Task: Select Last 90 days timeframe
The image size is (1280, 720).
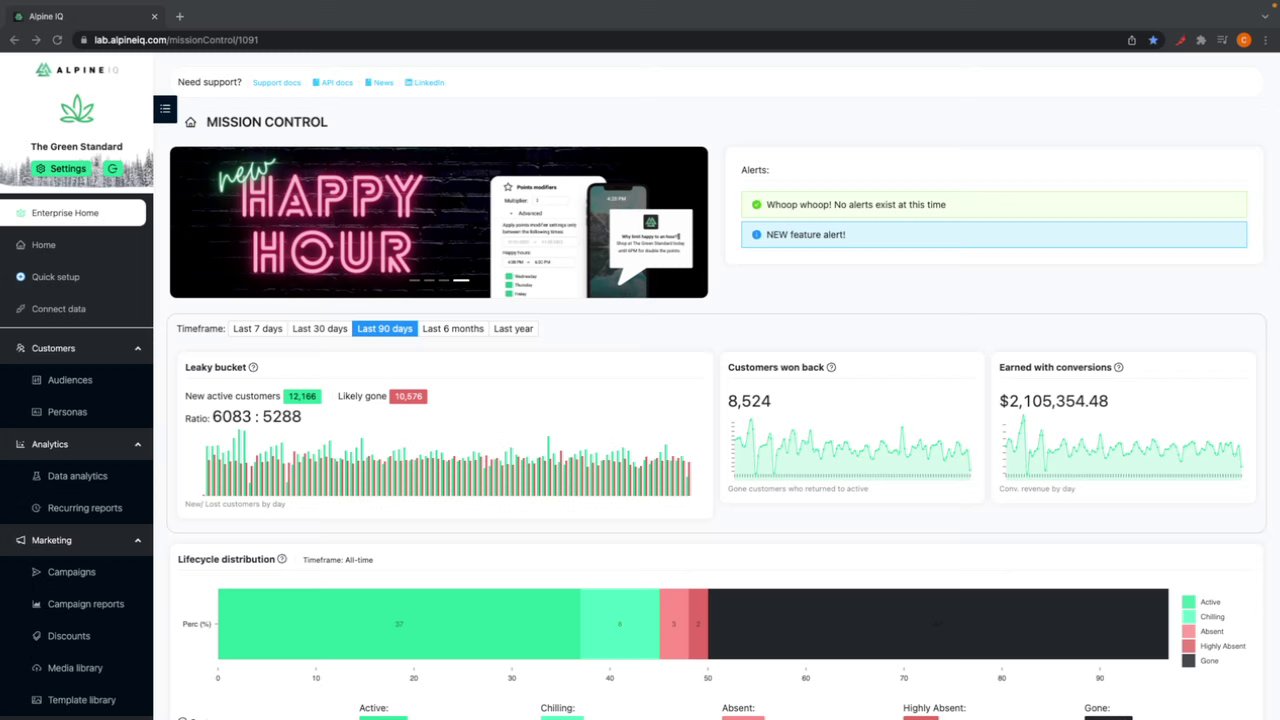Action: [385, 329]
